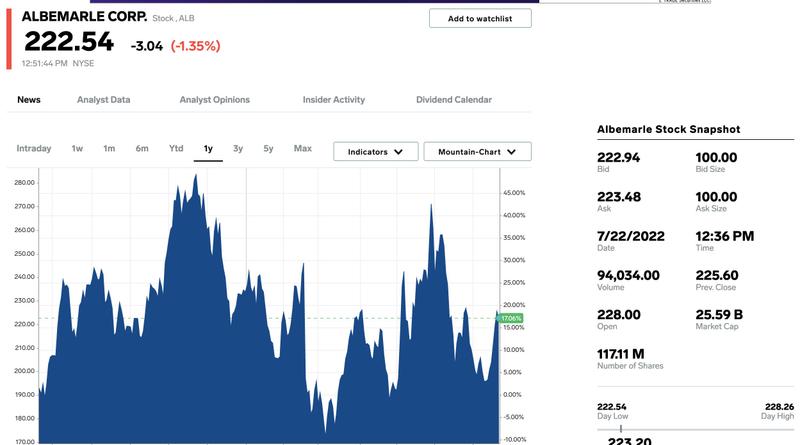Screen dimensions: 800x445
Task: Click the 222.54 stock price
Action: pyautogui.click(x=69, y=41)
